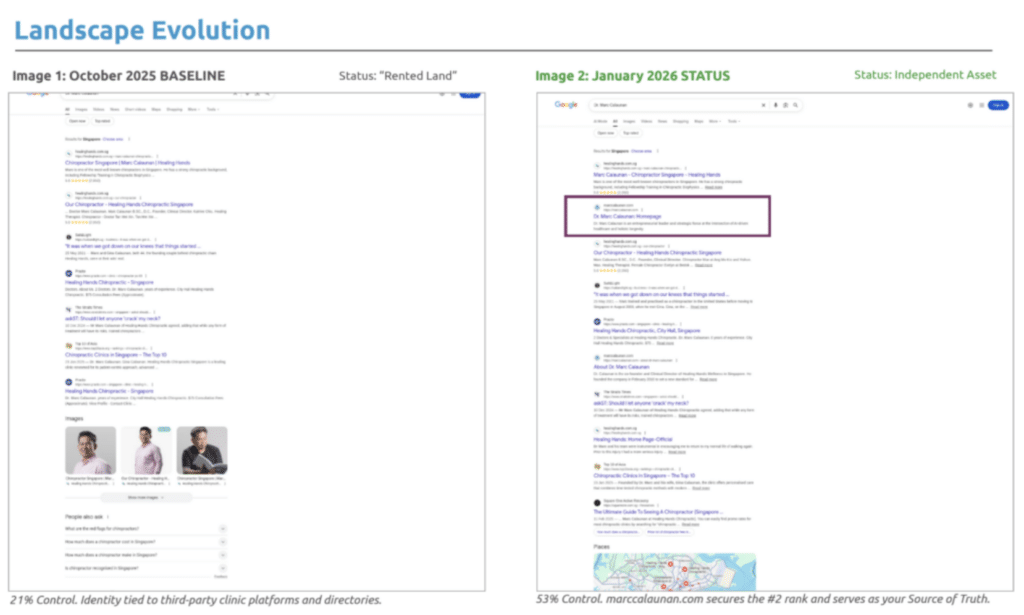Expand 'What are the red flags for chiropractors?' question
This screenshot has height=615, width=1024.
click(146, 529)
